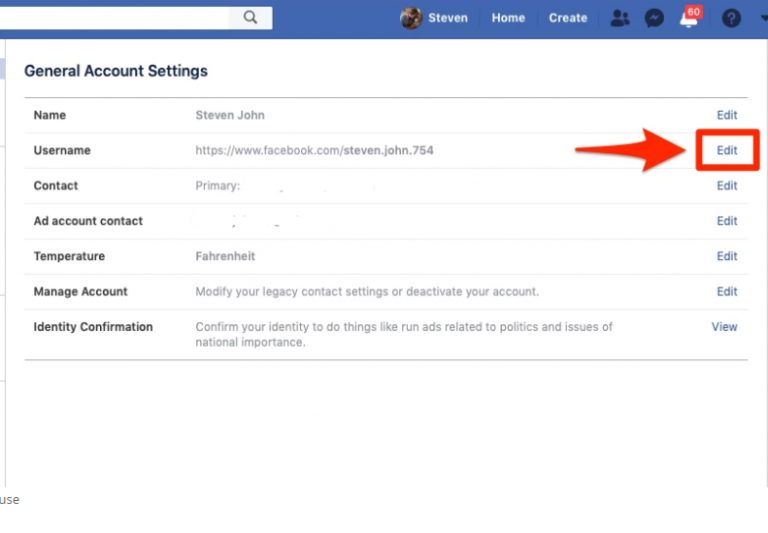The width and height of the screenshot is (768, 533).
Task: Edit the Ad account contact setting
Action: (727, 221)
